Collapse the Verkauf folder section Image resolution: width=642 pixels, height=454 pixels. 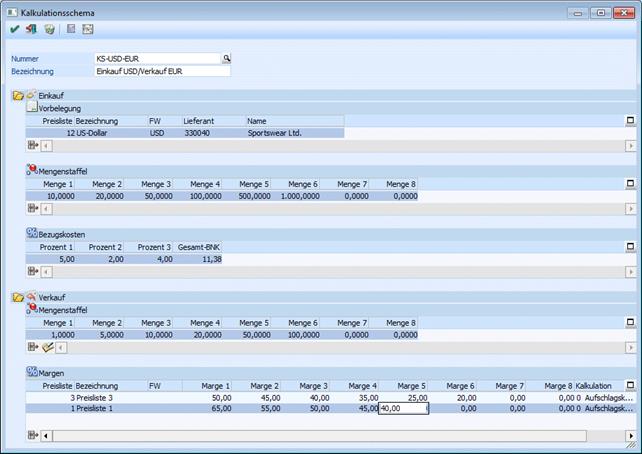coord(18,298)
